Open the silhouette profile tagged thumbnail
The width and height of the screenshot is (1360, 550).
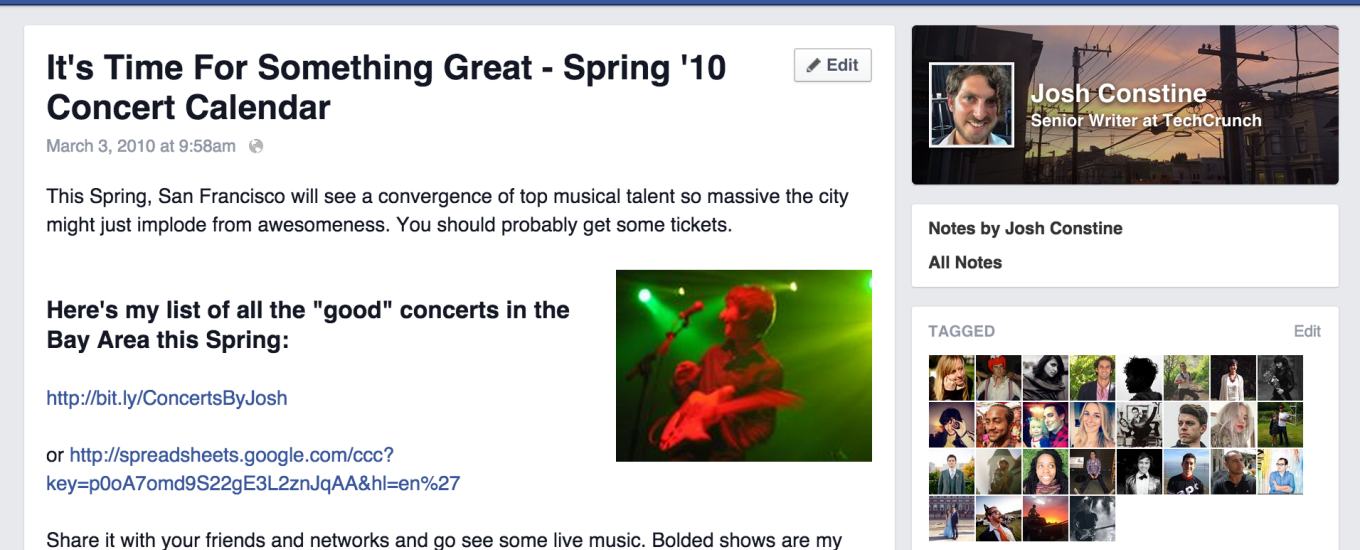pyautogui.click(x=1139, y=378)
